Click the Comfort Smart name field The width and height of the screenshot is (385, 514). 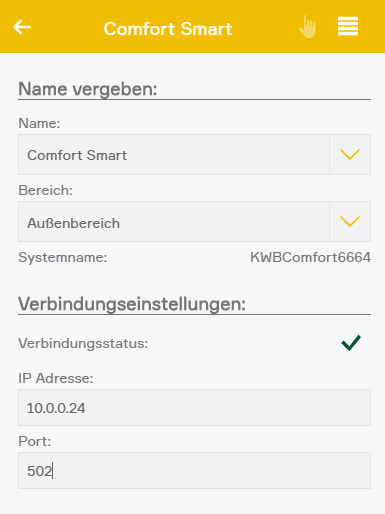tap(174, 155)
